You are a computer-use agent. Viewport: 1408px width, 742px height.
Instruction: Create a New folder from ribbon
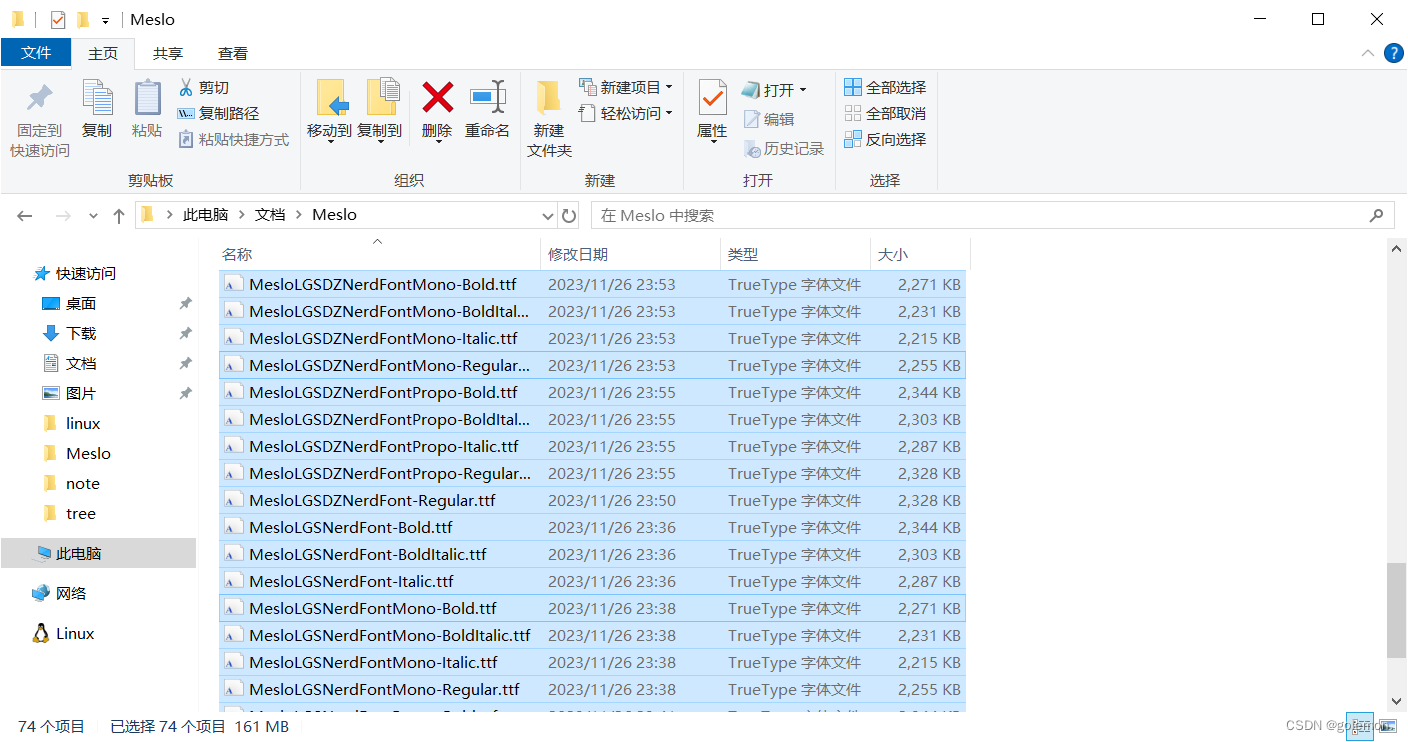pos(549,119)
